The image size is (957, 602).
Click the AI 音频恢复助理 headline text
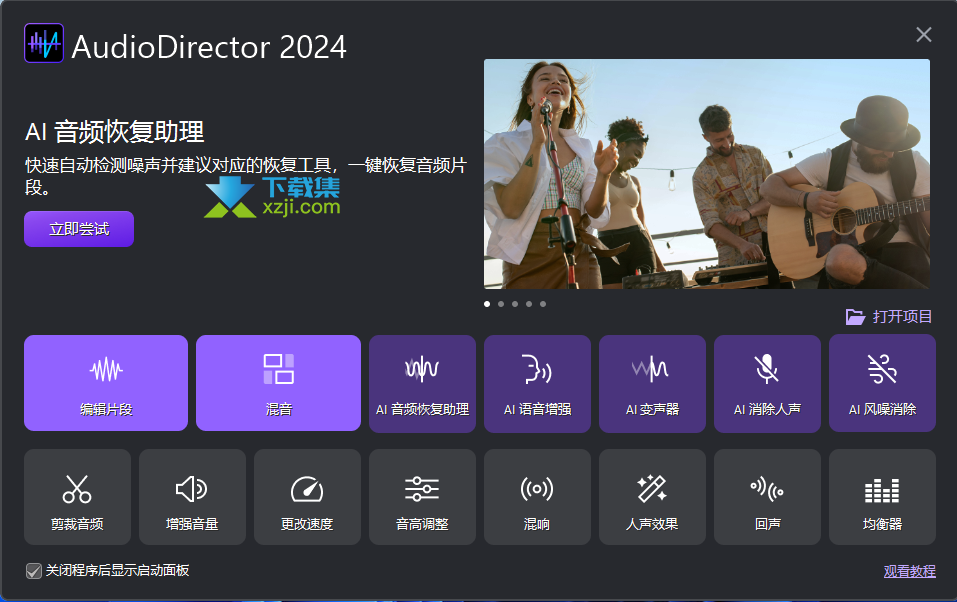tap(115, 132)
